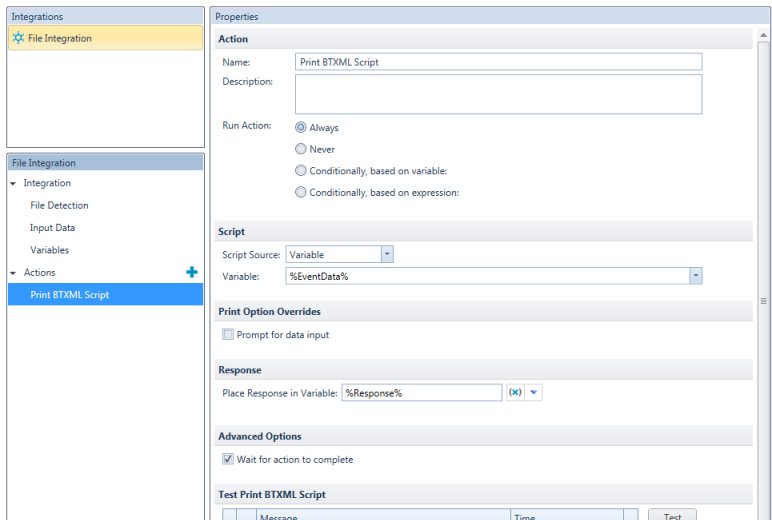Select the Always radio button
Screen dimensions: 772x520
301,128
